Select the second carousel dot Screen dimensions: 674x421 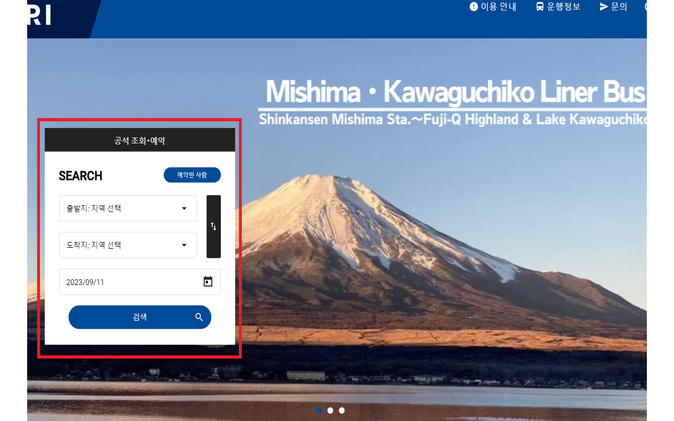330,411
